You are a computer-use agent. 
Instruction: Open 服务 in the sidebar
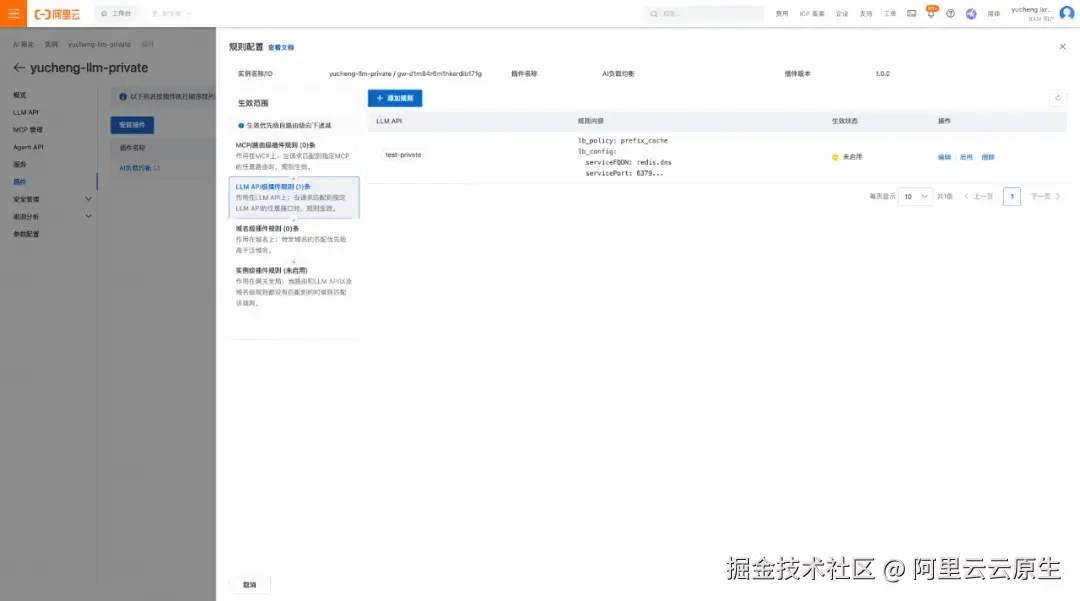tap(19, 165)
